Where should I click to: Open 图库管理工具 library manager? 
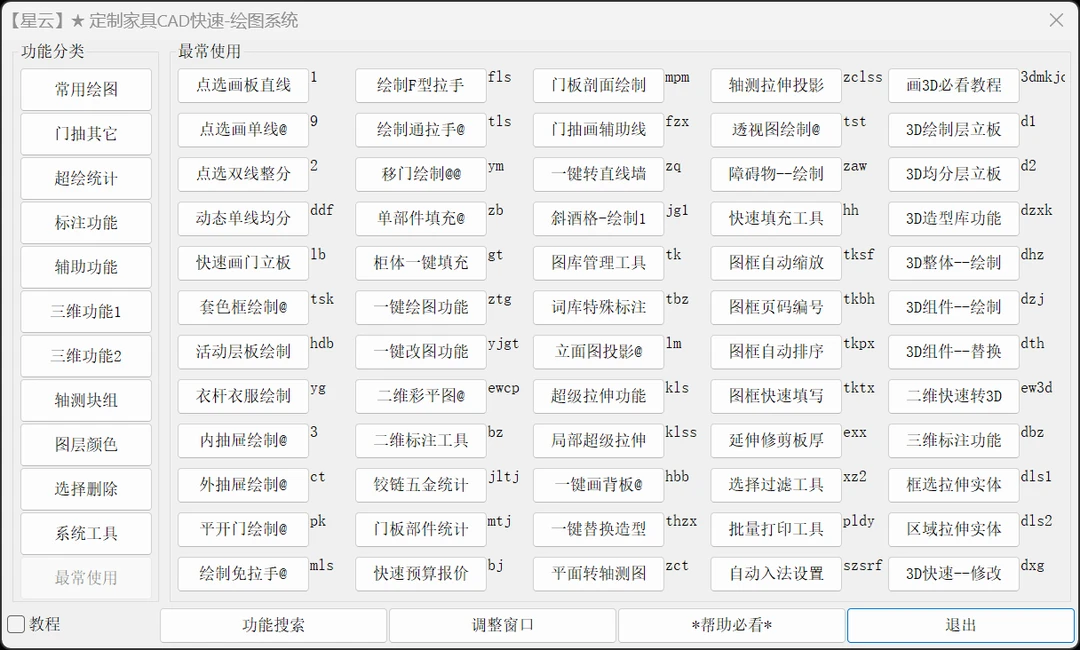(598, 263)
